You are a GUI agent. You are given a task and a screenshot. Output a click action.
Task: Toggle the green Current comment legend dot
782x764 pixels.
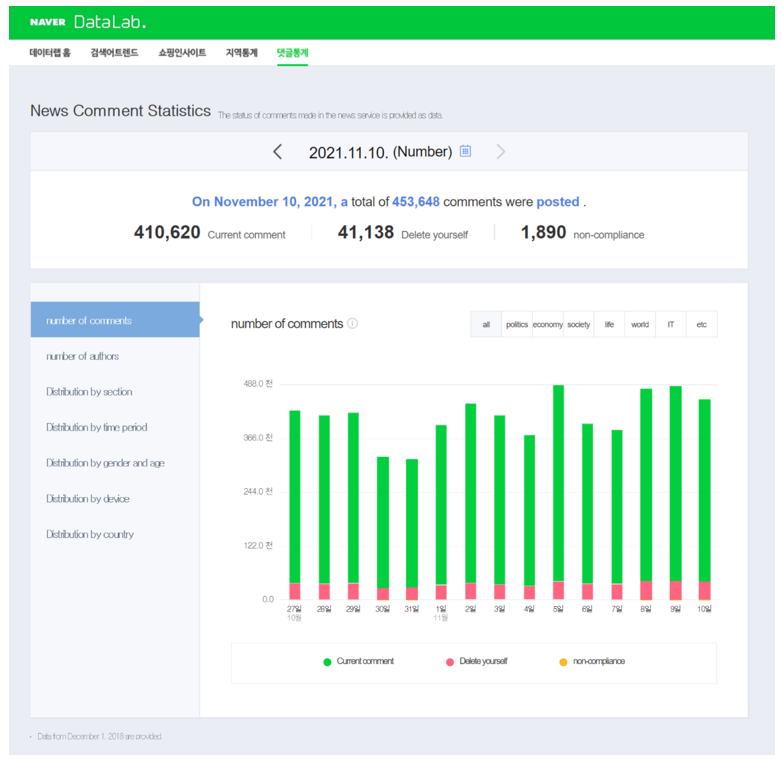click(327, 662)
